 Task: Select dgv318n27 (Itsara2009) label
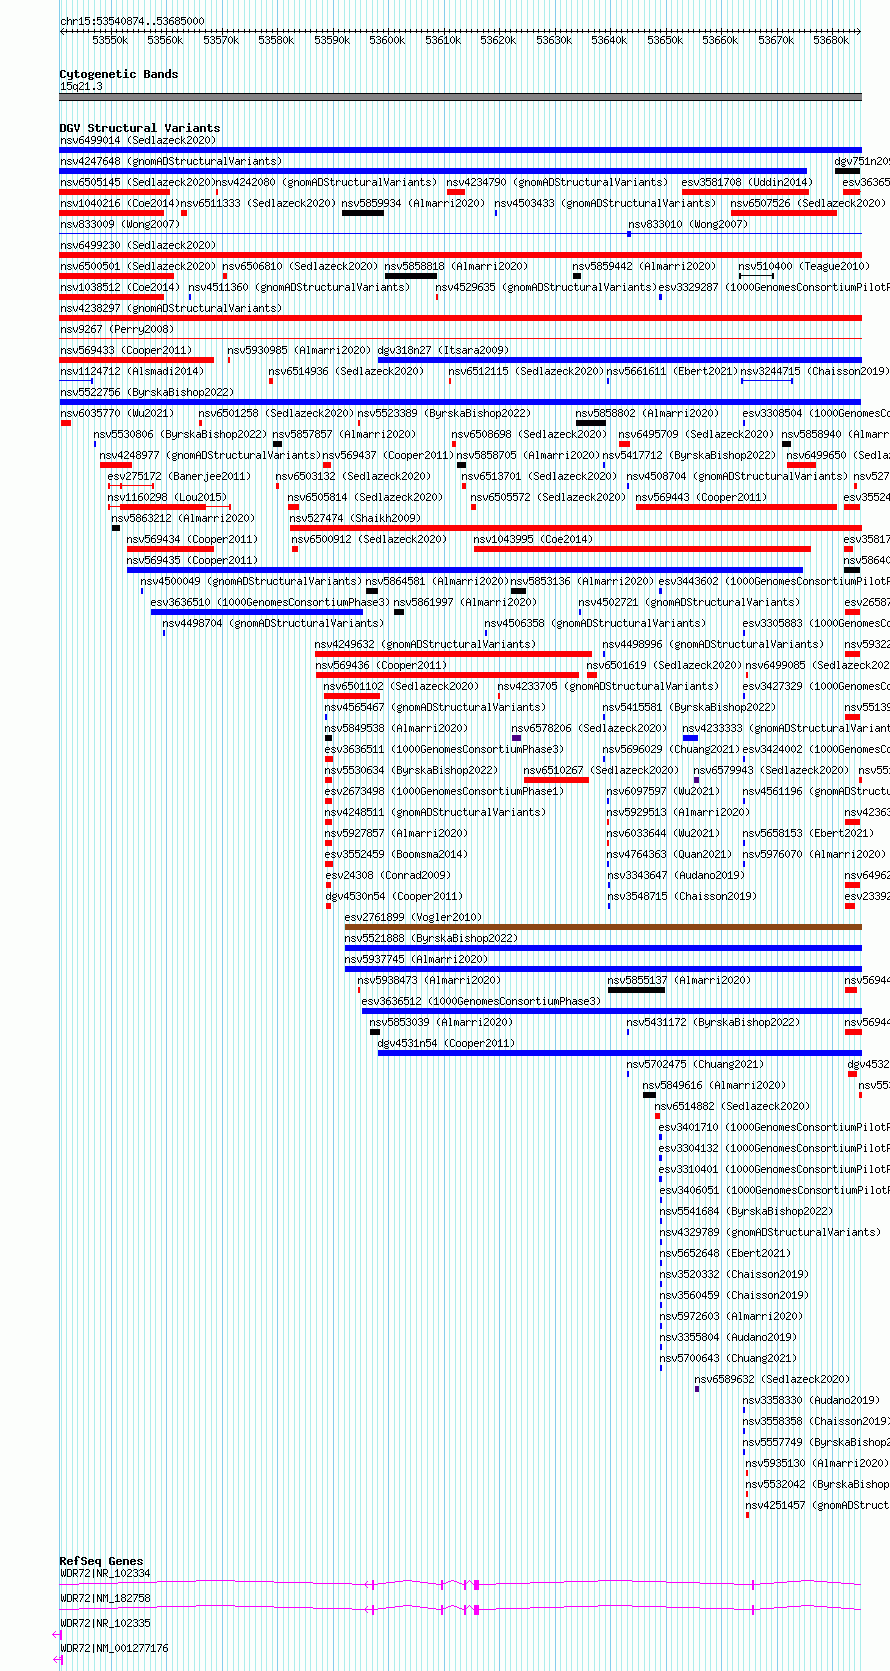click(443, 350)
